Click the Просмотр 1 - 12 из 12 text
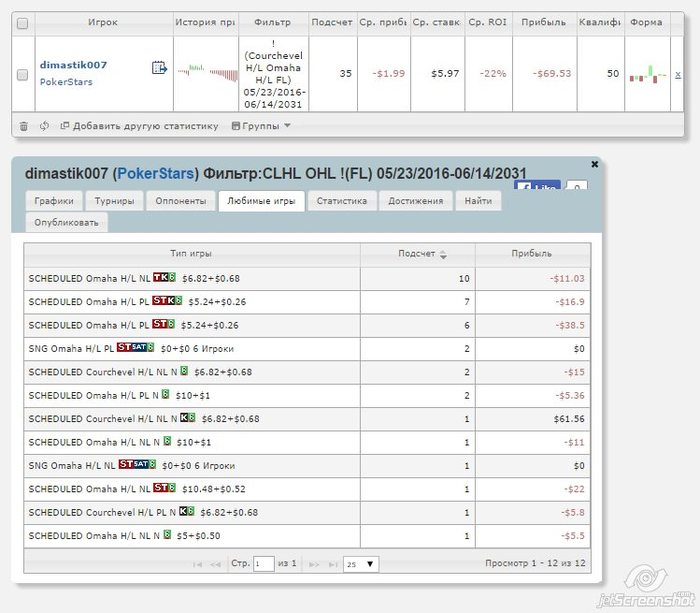 535,563
